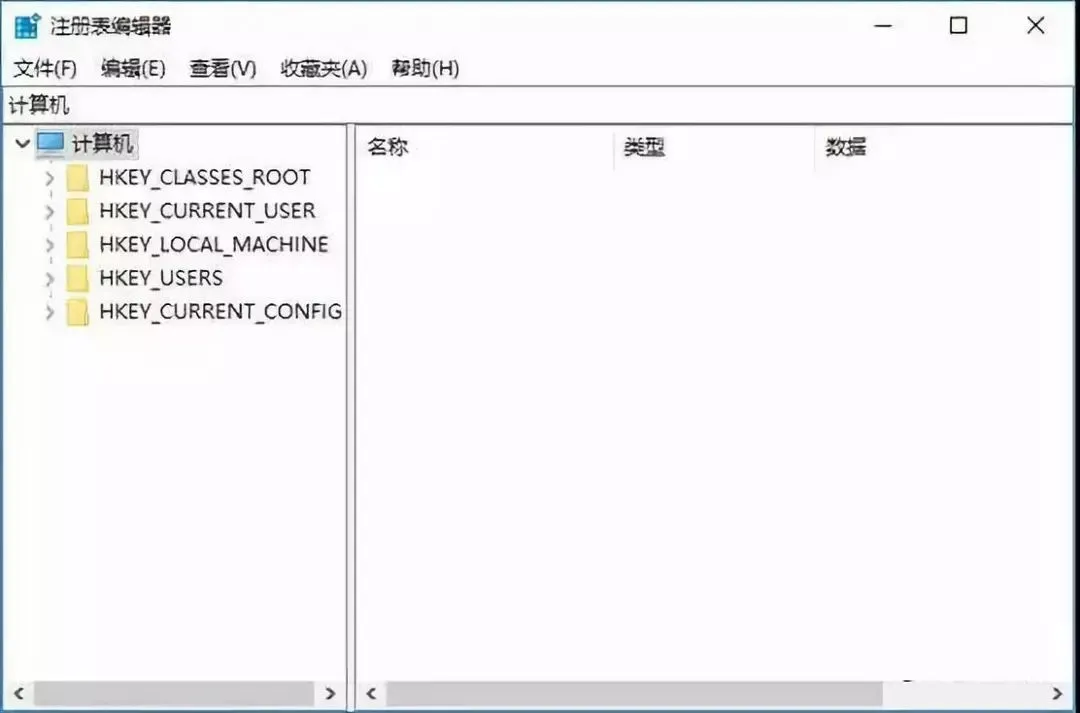
Task: Sort by the 数据 column header
Action: tap(845, 146)
